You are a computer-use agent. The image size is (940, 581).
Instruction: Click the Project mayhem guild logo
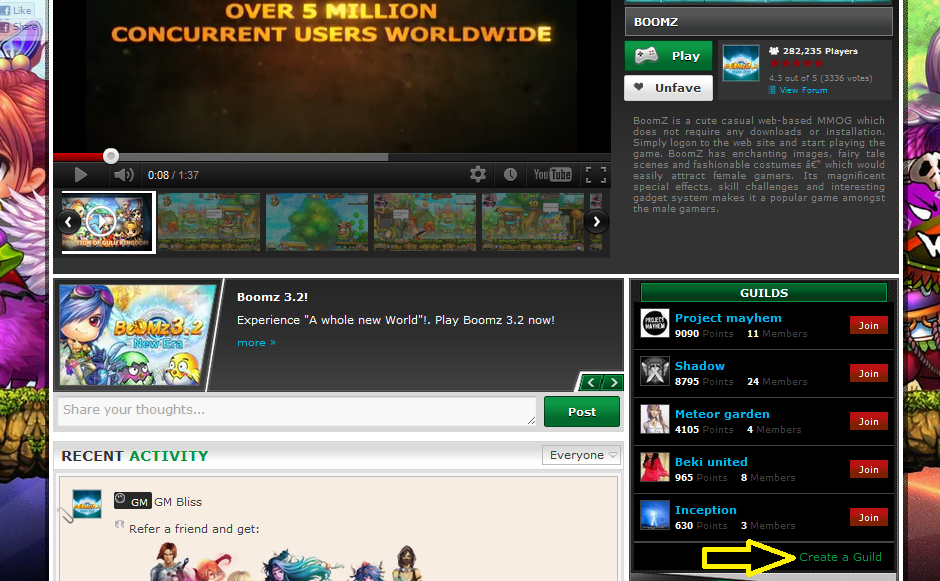point(654,323)
